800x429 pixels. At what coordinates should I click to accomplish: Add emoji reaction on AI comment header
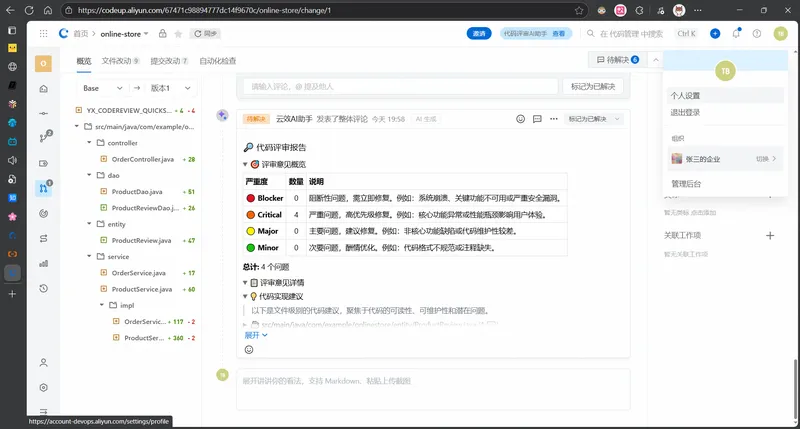click(520, 119)
